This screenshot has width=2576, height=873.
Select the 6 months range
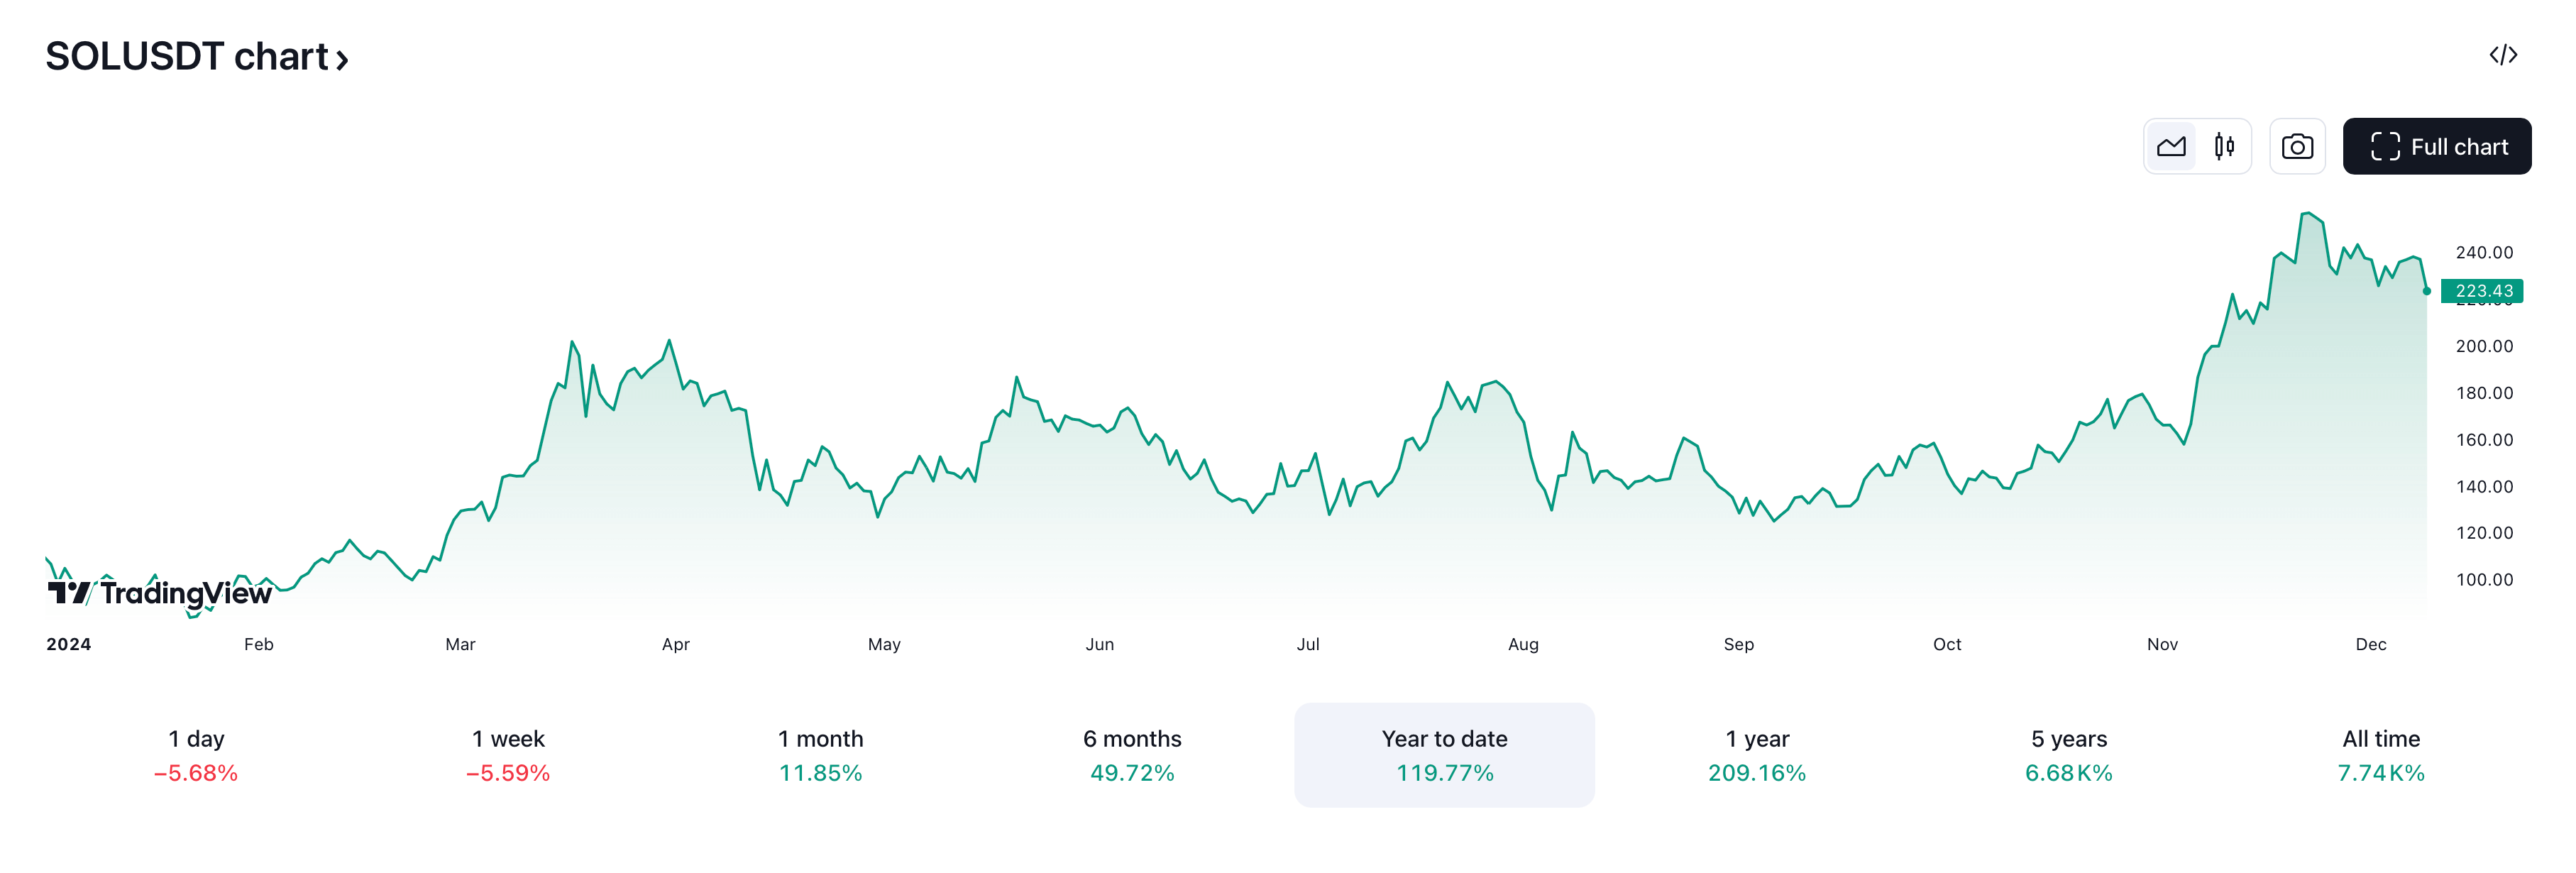click(1132, 755)
